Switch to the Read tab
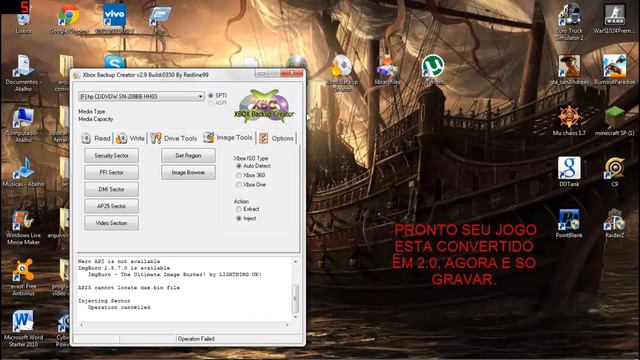Viewport: 640px width, 360px height. coord(96,138)
